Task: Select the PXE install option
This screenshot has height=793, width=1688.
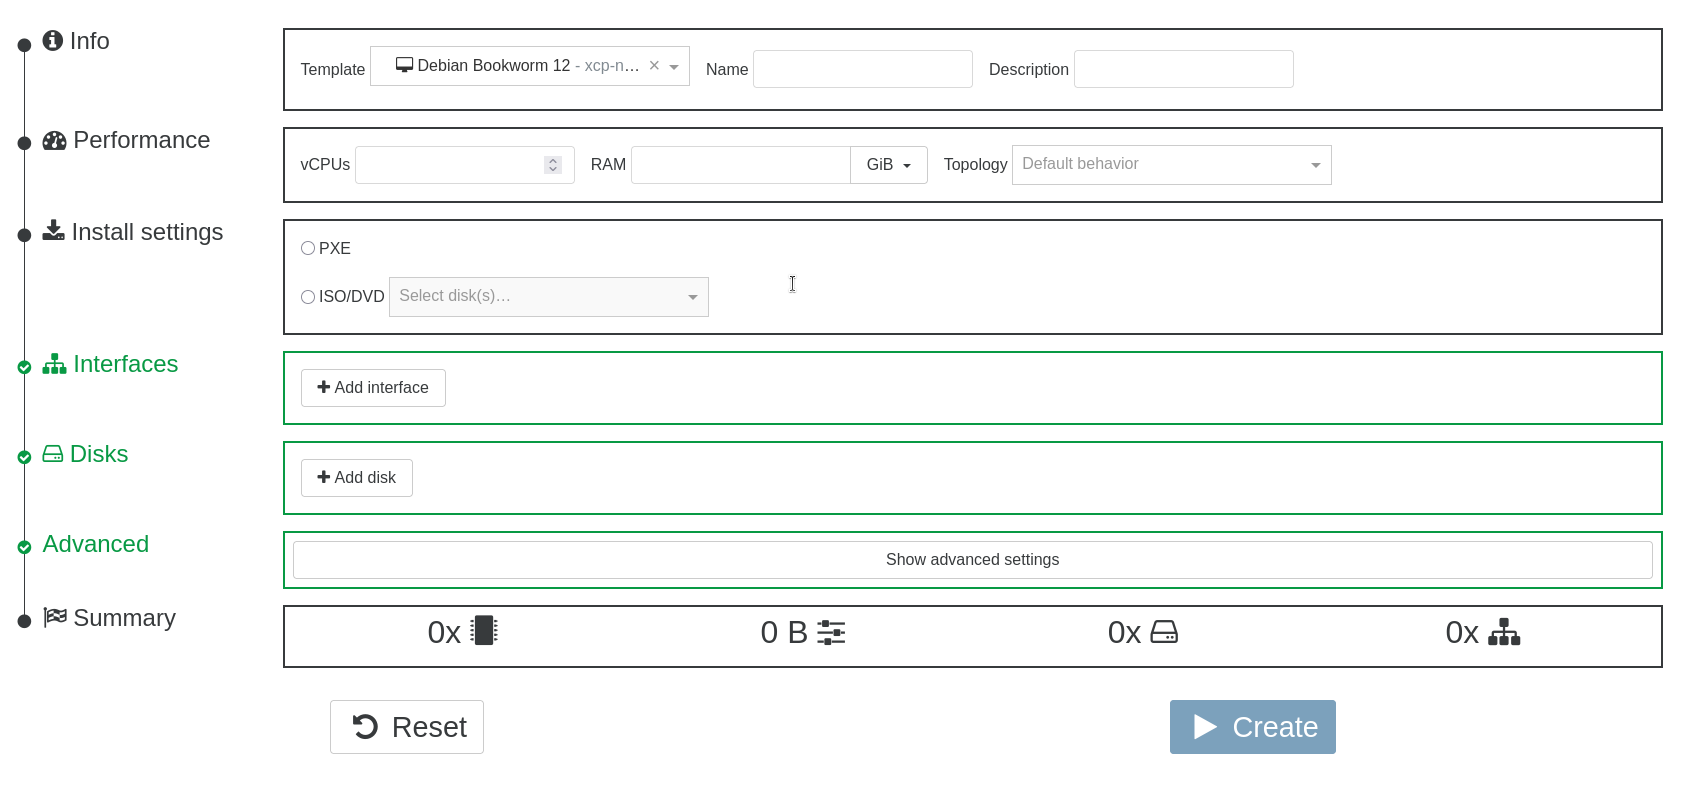Action: pyautogui.click(x=308, y=248)
